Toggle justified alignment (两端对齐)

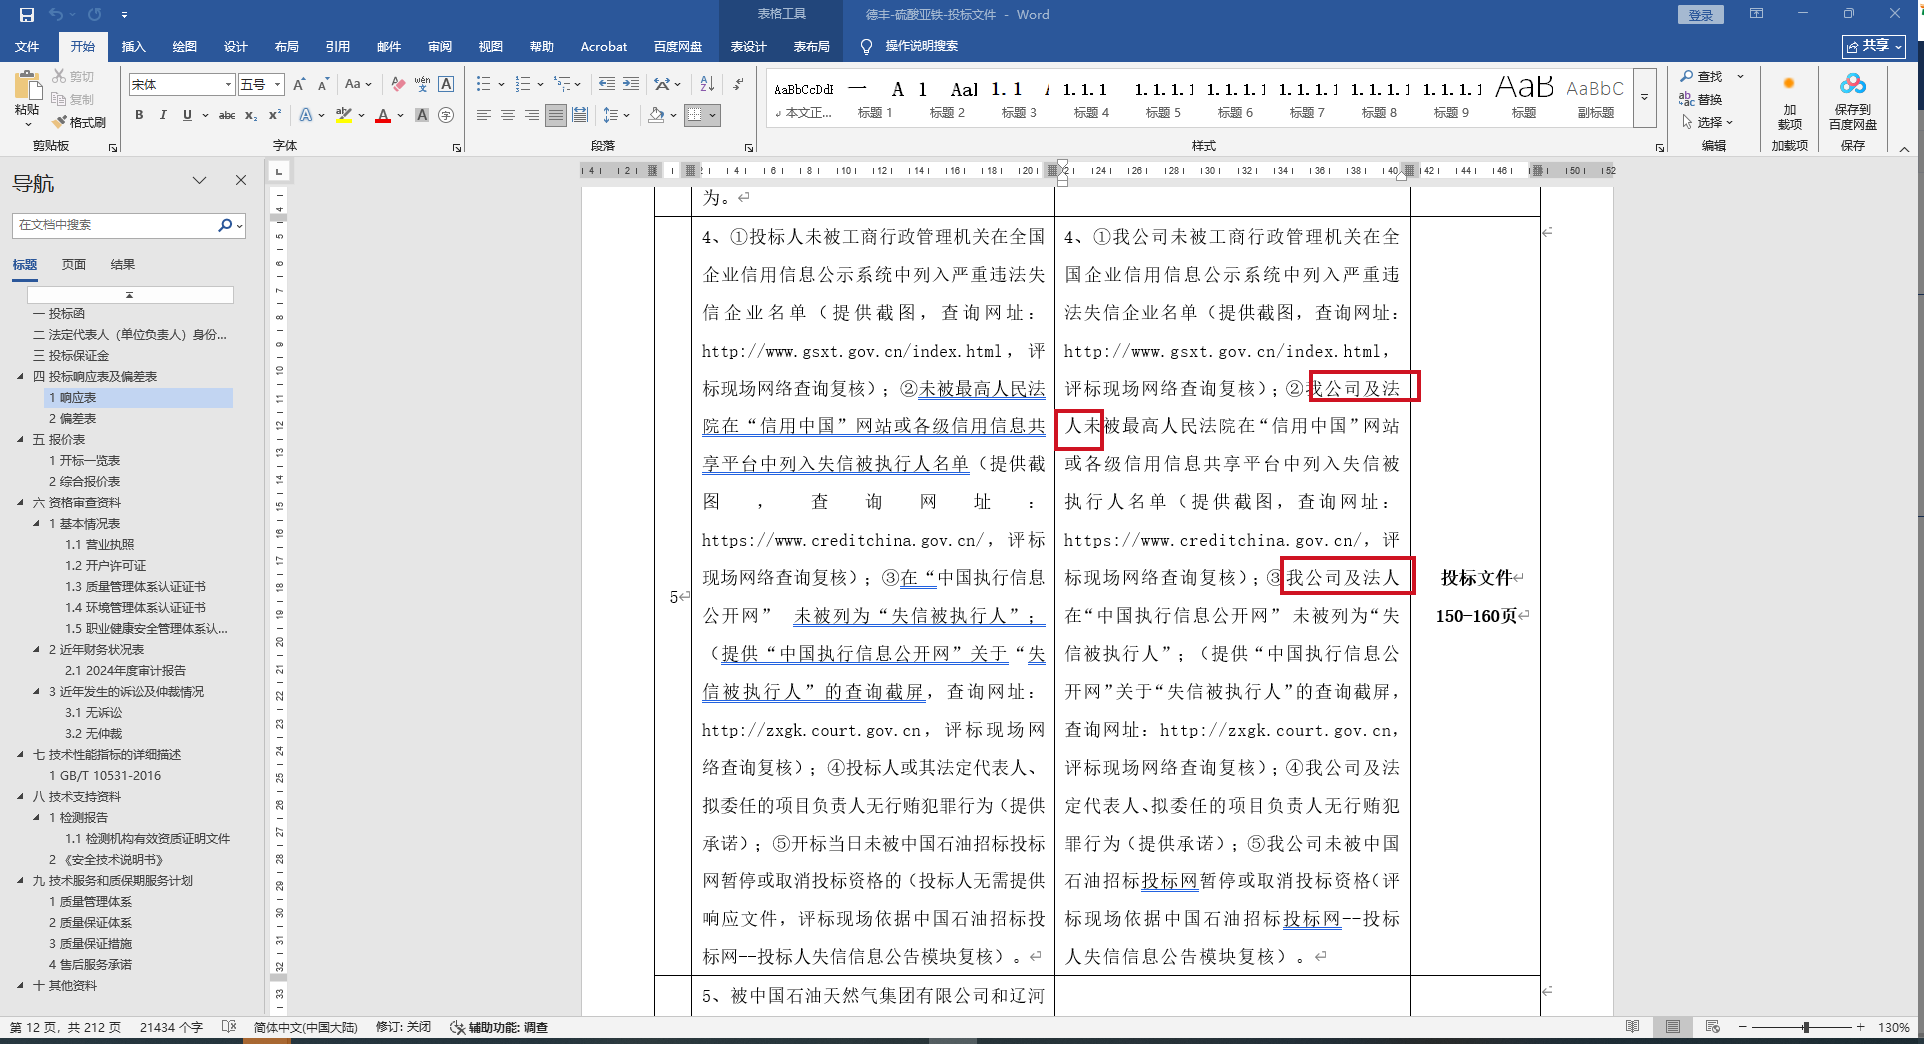pos(556,116)
